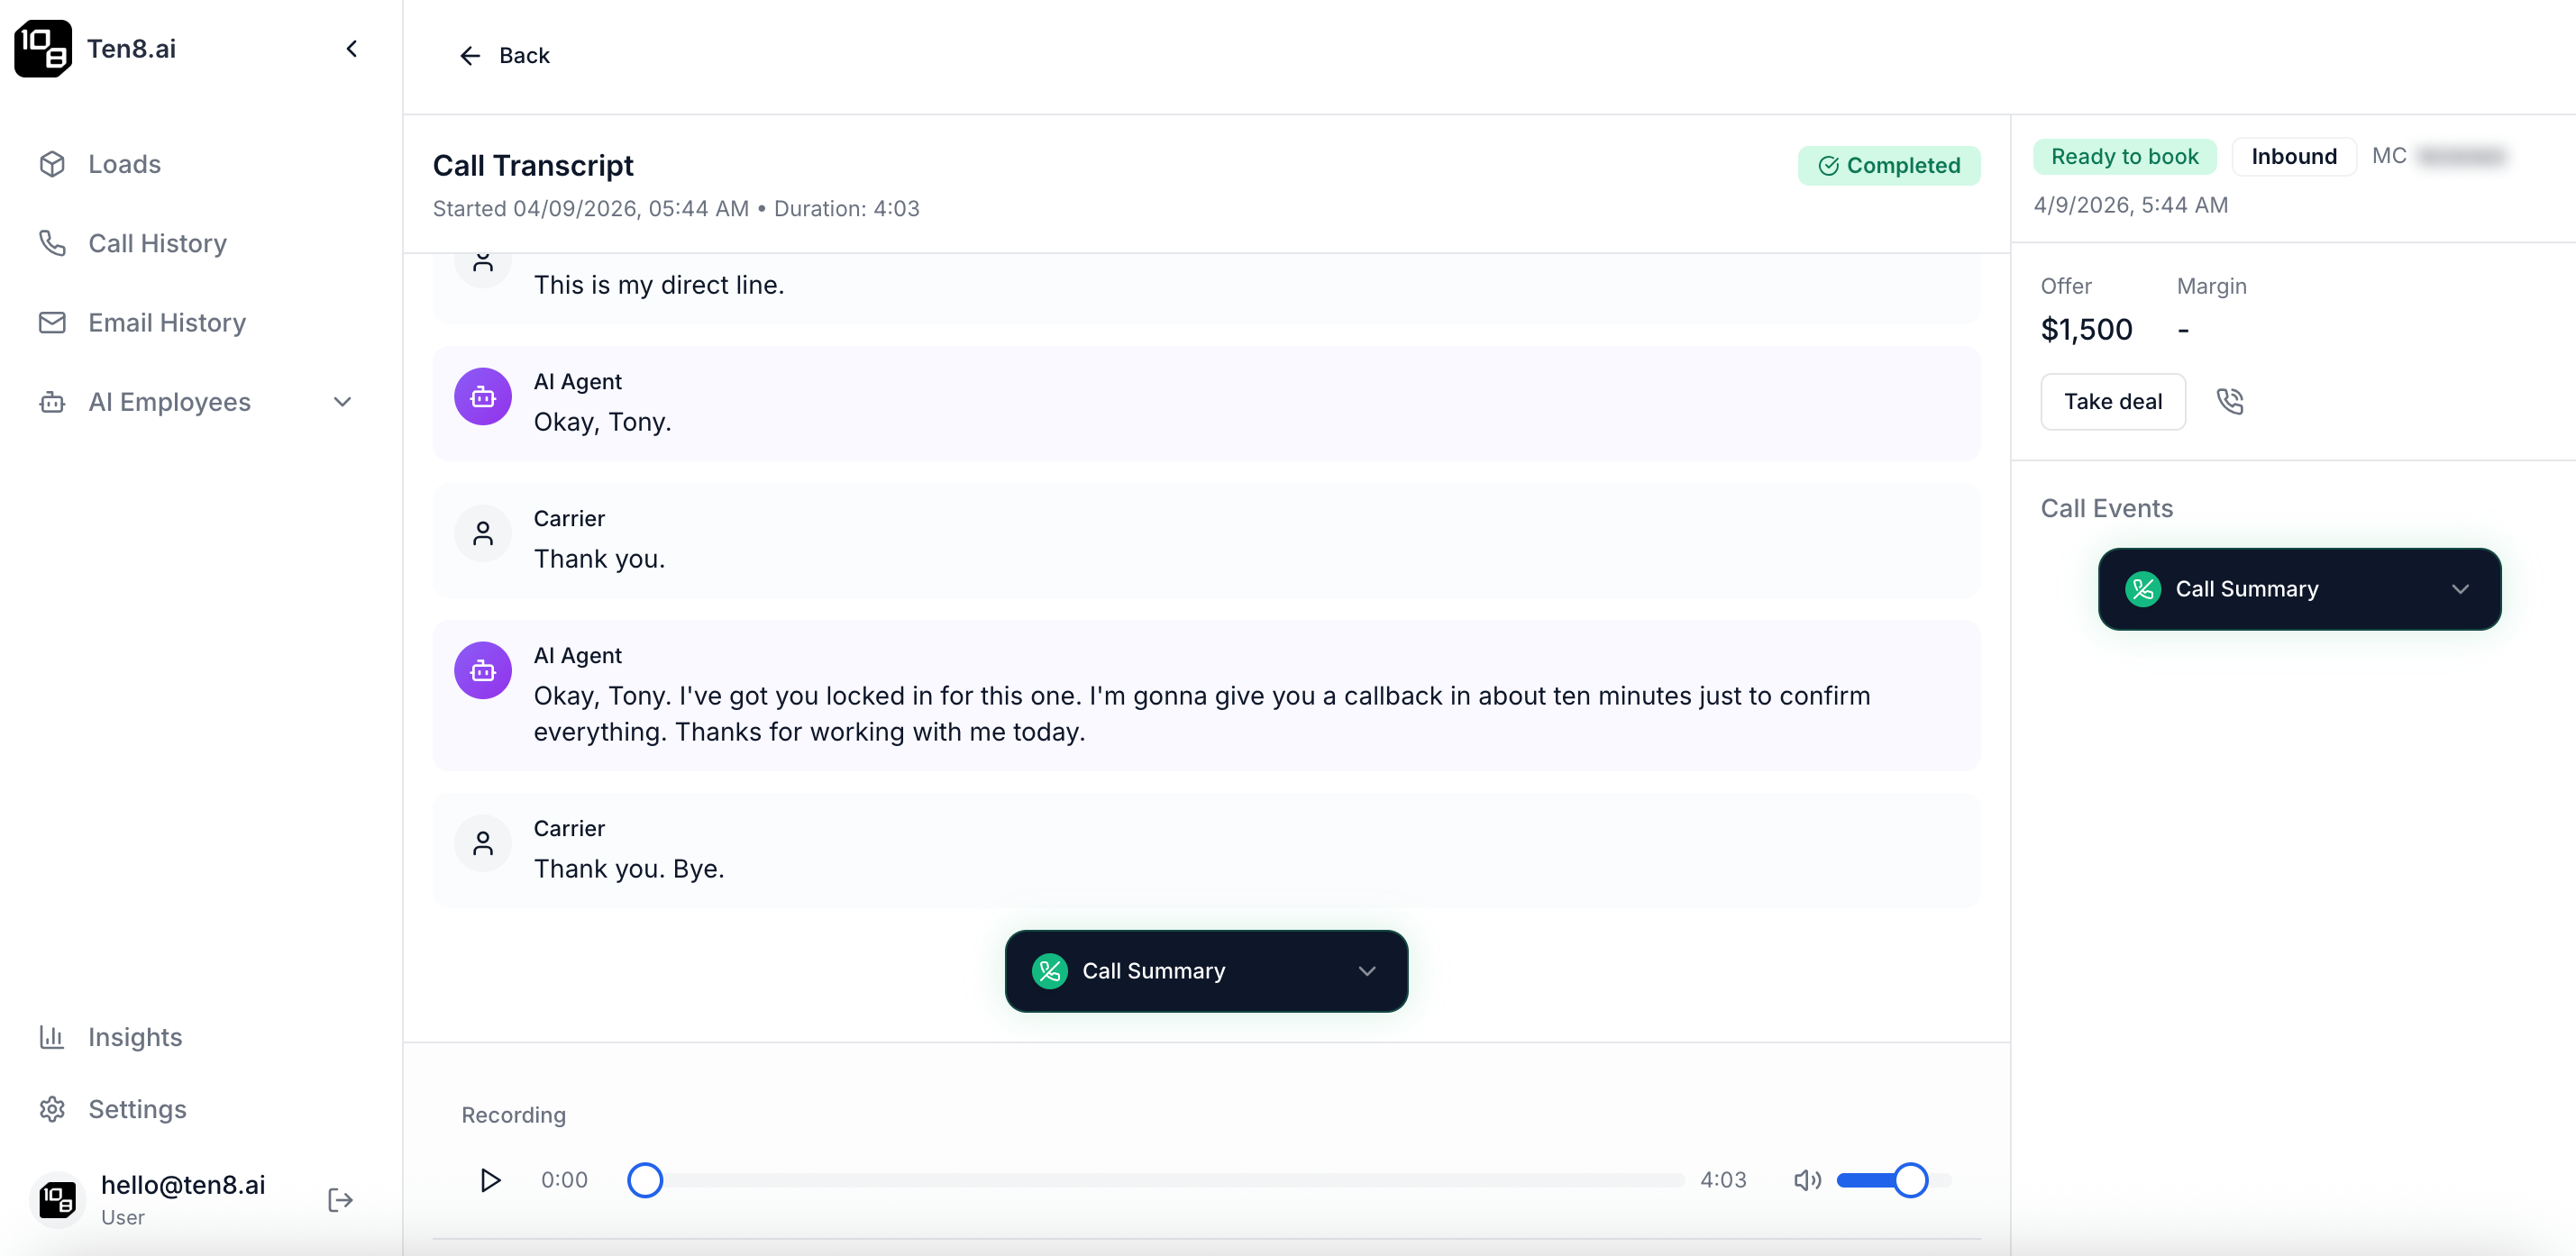Screen dimensions: 2576x1256
Task: Click the Insights bar chart icon
Action: [x=52, y=1037]
